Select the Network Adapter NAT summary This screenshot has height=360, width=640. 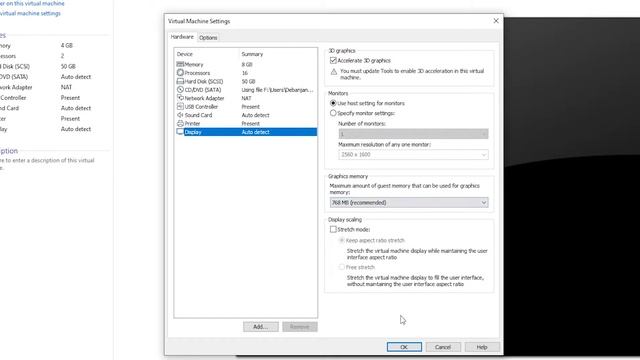click(247, 98)
